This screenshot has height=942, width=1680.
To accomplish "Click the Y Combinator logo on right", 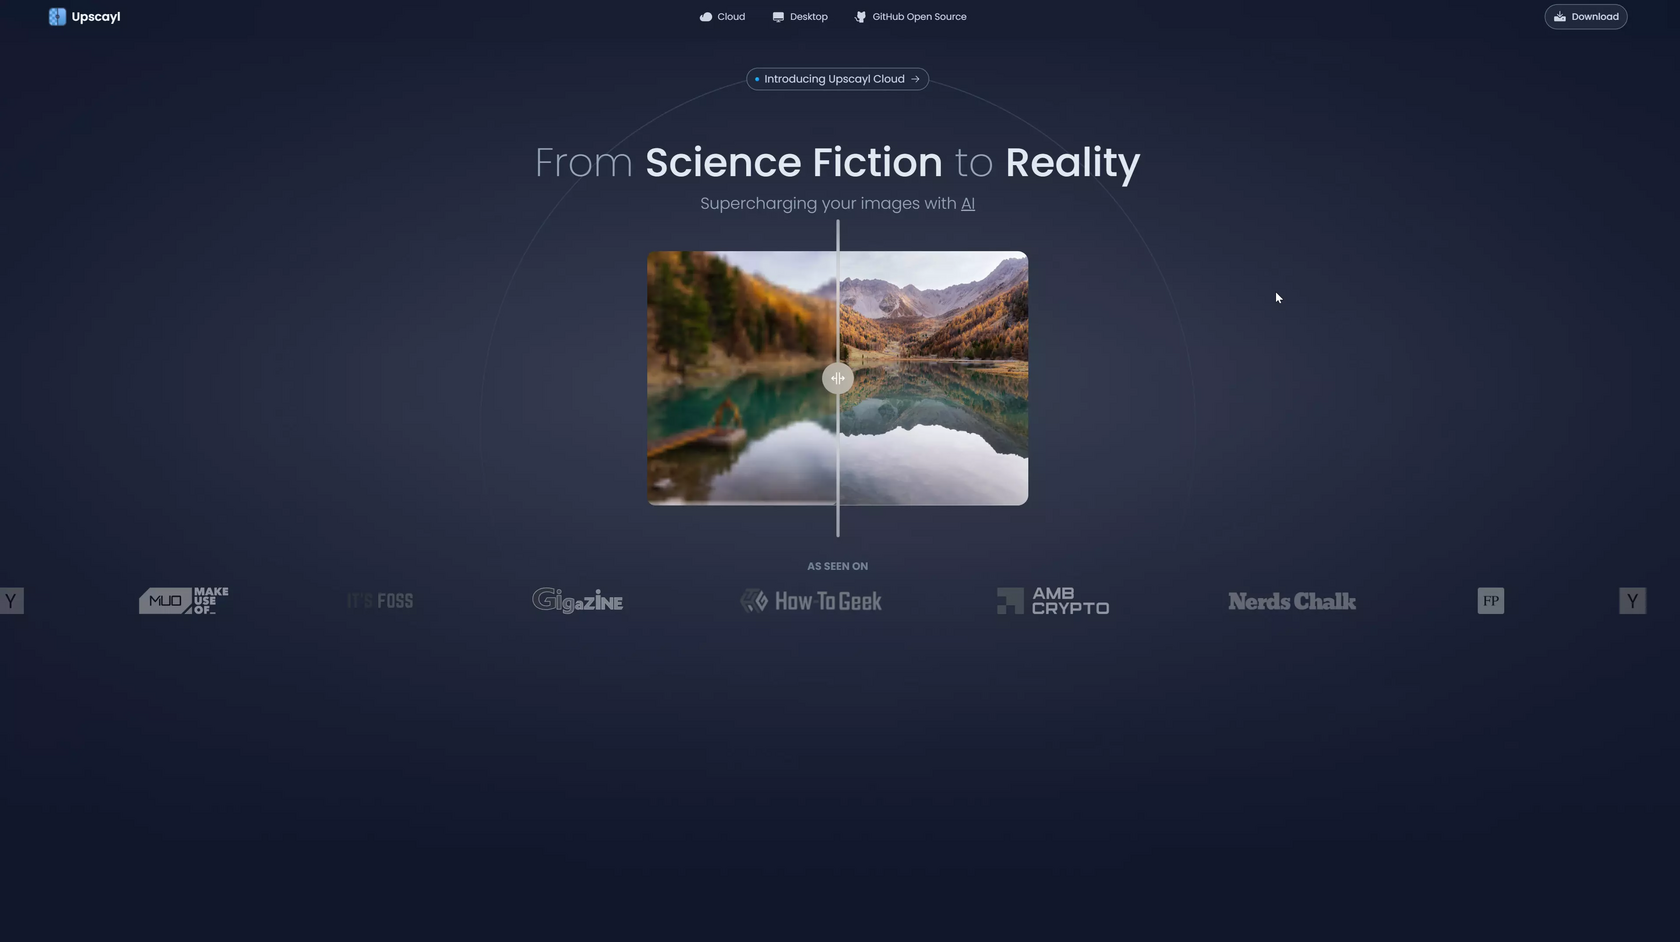I will pyautogui.click(x=1632, y=601).
